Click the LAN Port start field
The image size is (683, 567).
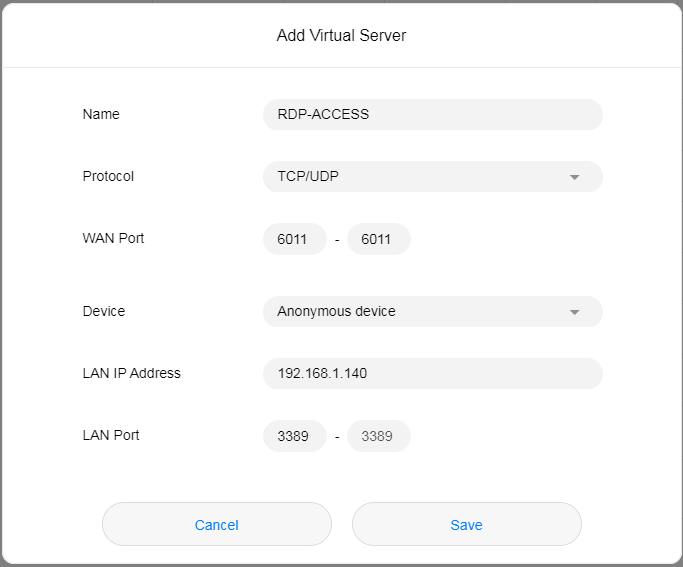[x=294, y=436]
